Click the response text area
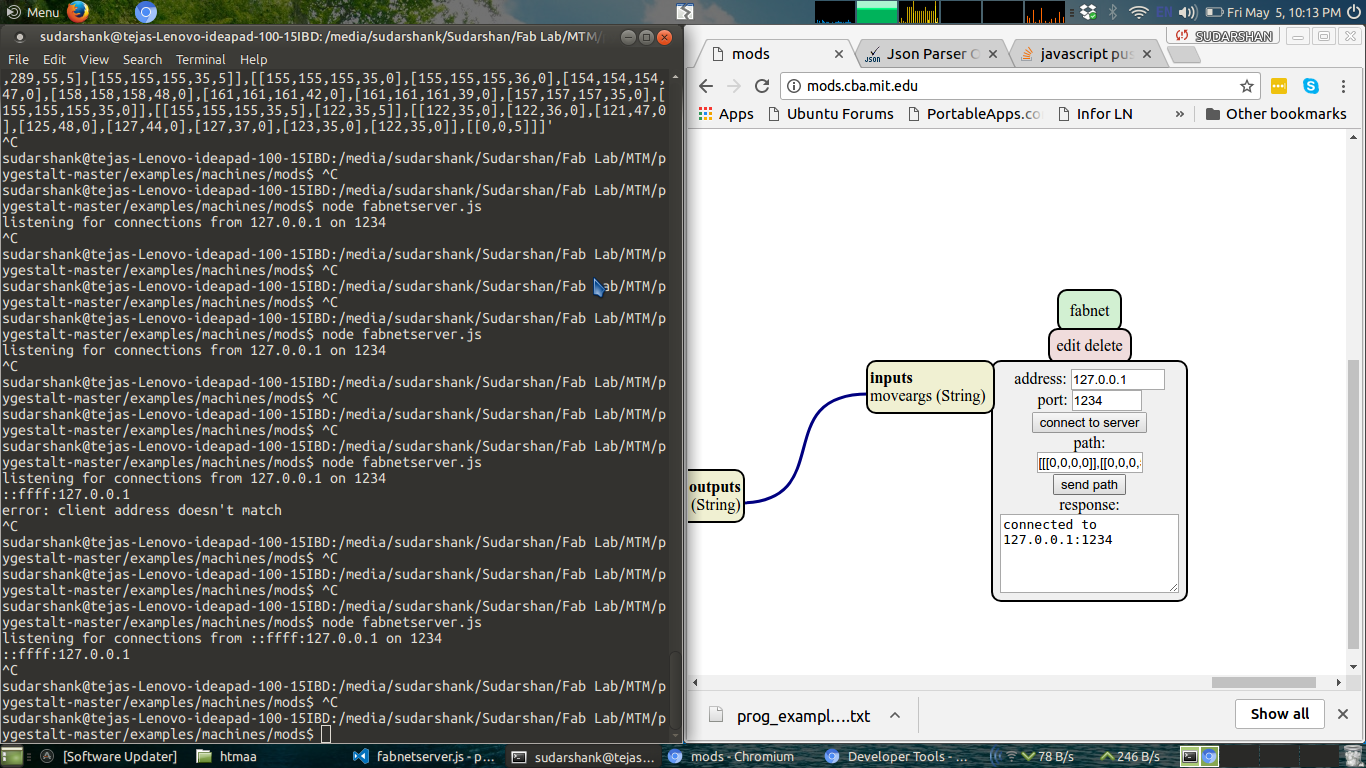1366x768 pixels. tap(1089, 554)
